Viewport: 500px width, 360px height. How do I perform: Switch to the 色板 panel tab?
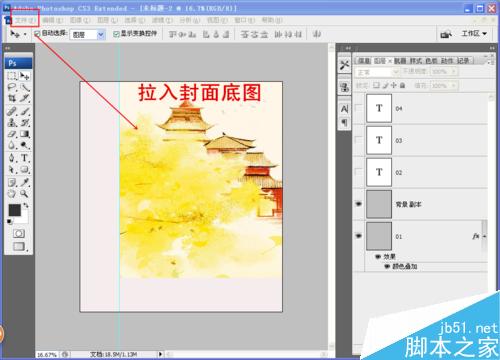pos(431,61)
